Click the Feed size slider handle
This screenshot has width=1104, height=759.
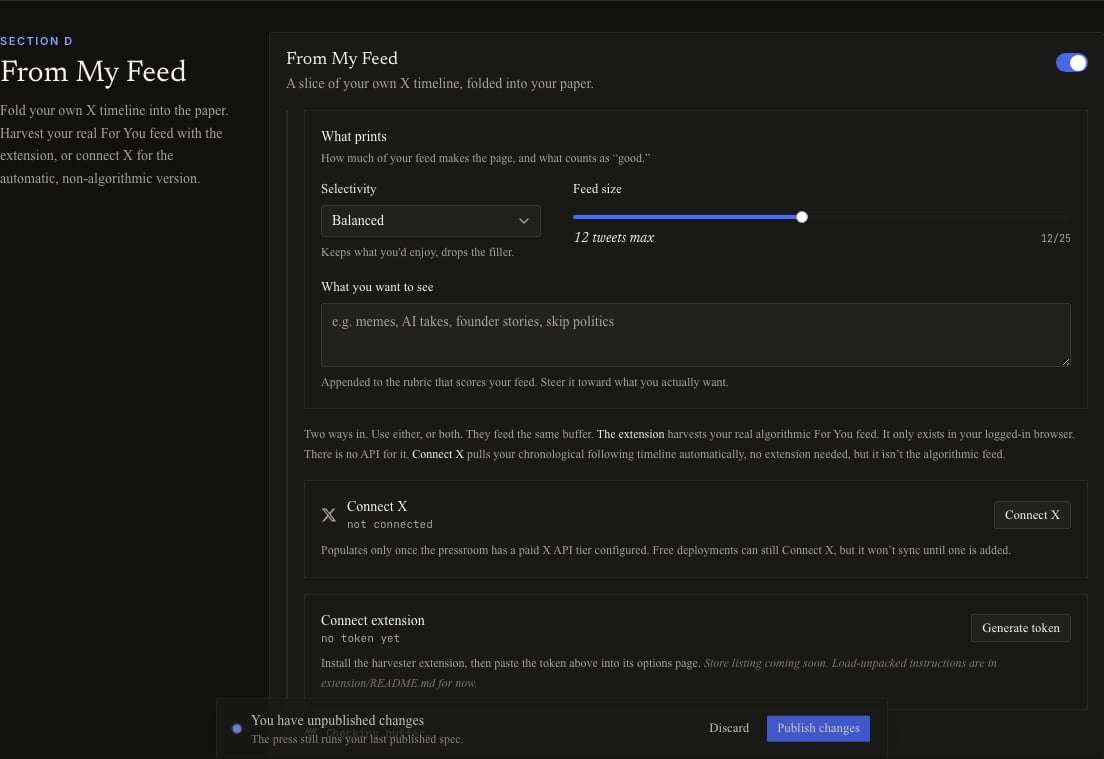tap(801, 217)
